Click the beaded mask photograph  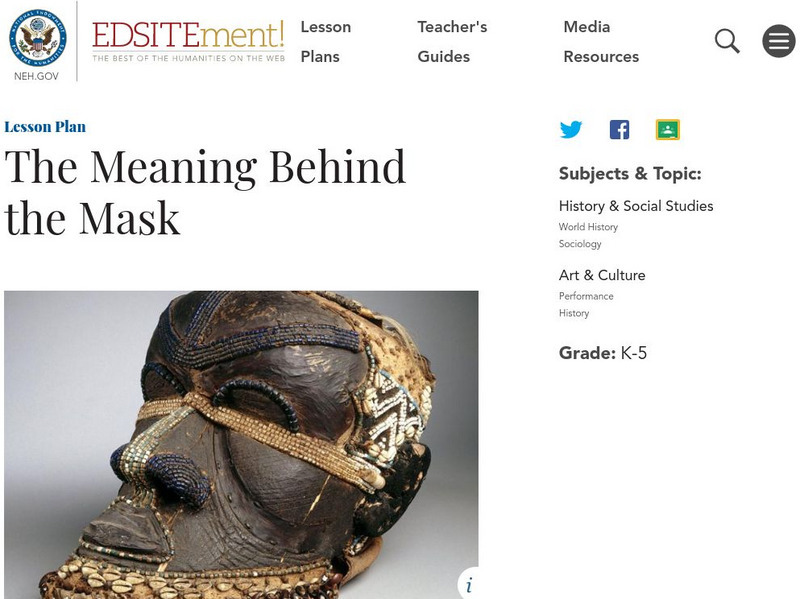tap(241, 445)
